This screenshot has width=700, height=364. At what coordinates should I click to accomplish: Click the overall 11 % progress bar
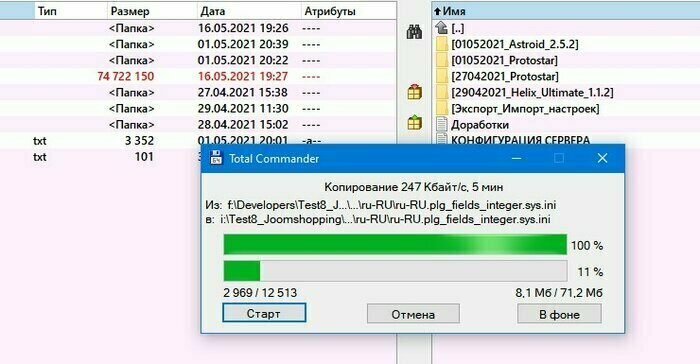point(395,271)
